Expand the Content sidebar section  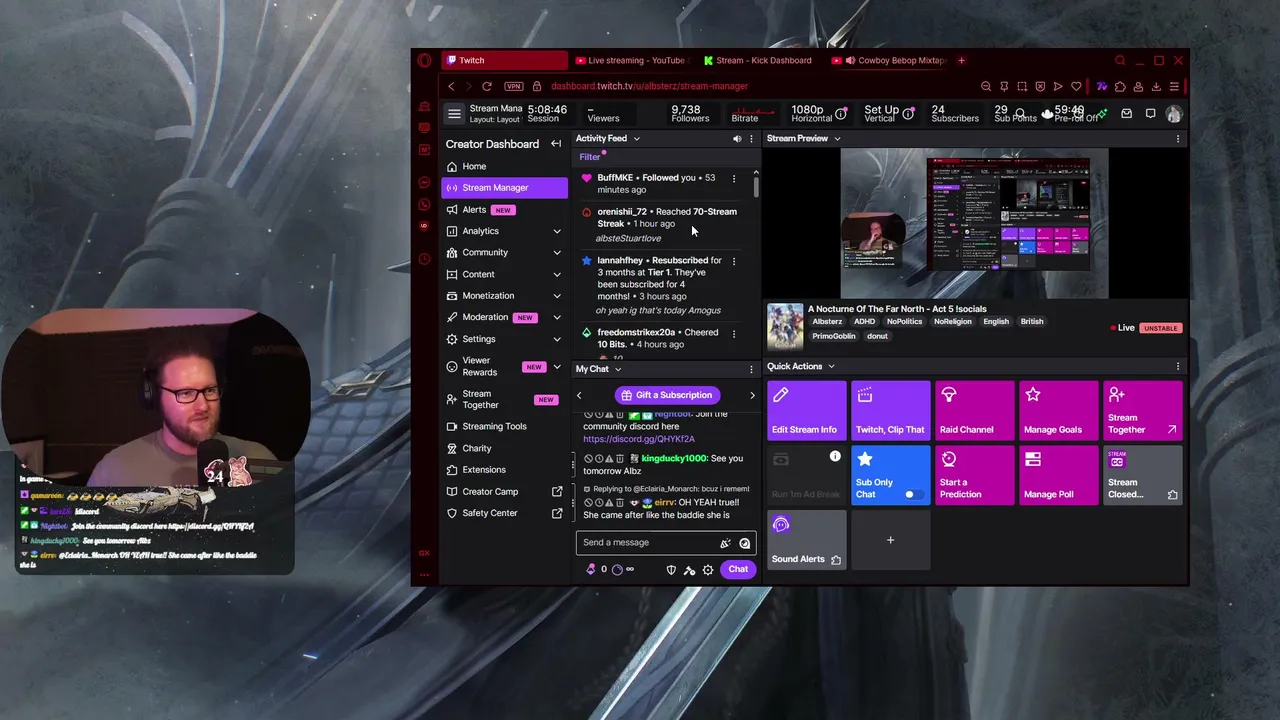[557, 275]
